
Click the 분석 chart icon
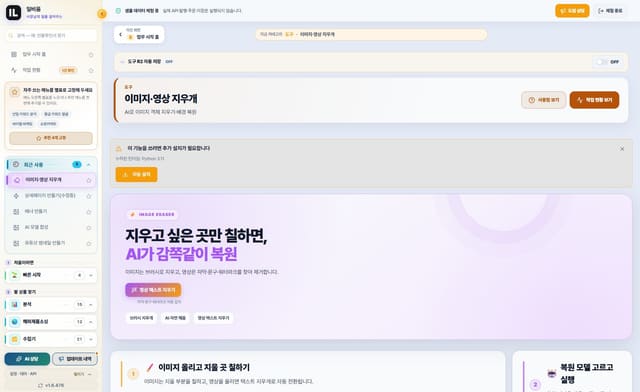(15, 305)
